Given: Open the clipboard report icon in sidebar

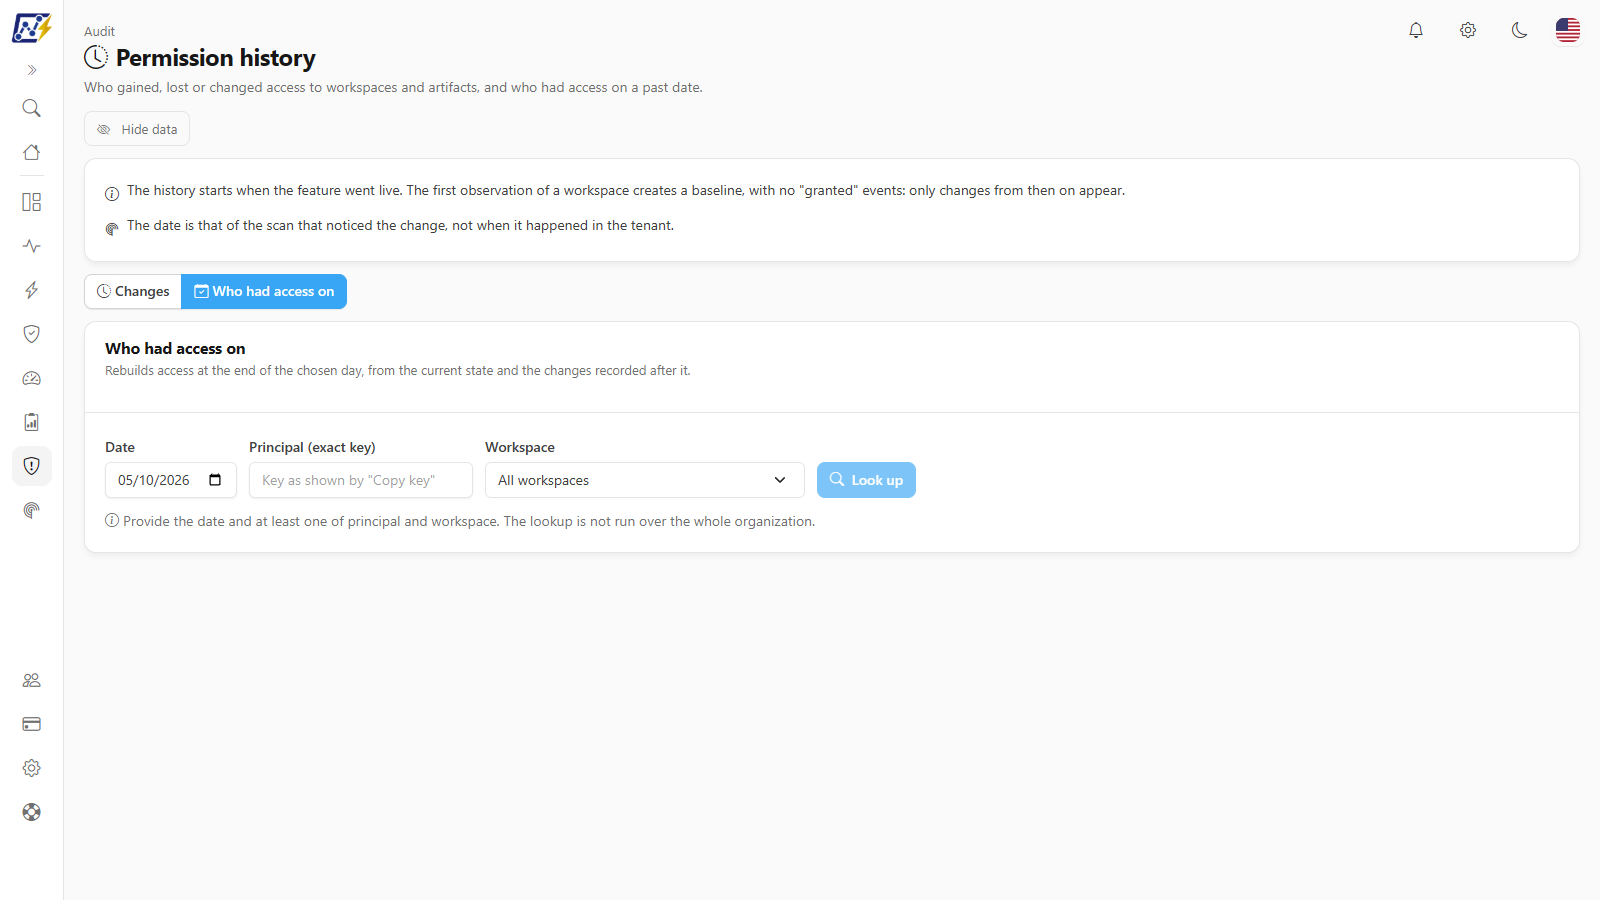Looking at the screenshot, I should tap(32, 422).
